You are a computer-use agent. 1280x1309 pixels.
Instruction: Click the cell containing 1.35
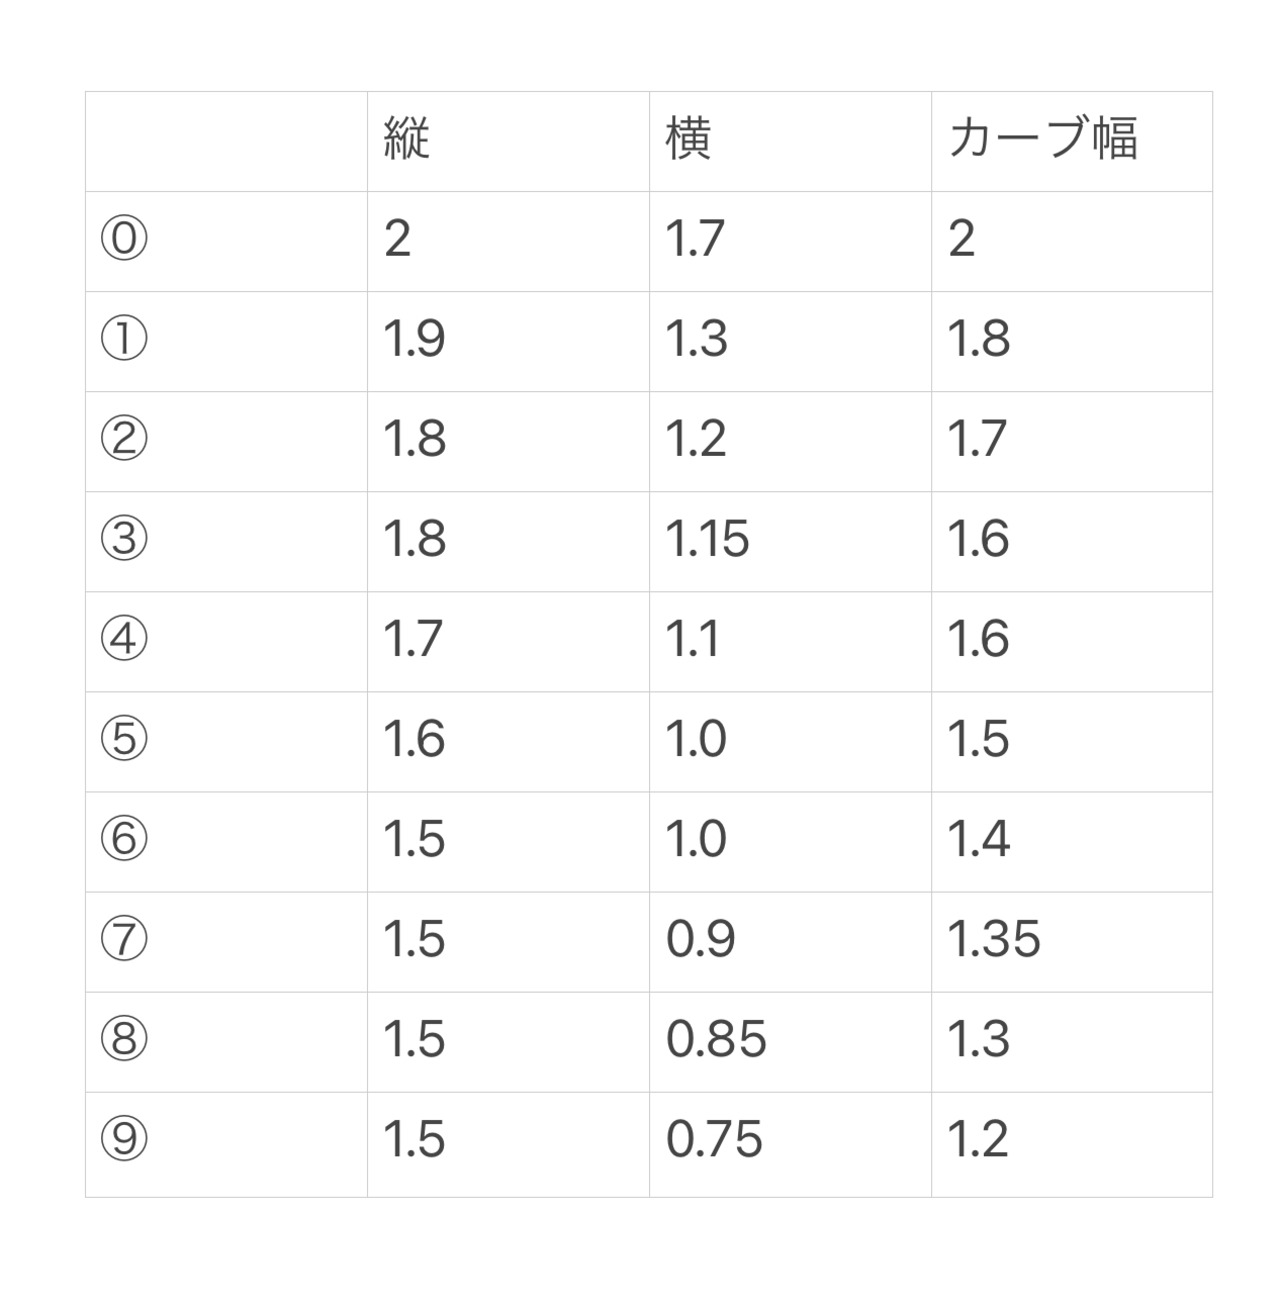pos(993,940)
